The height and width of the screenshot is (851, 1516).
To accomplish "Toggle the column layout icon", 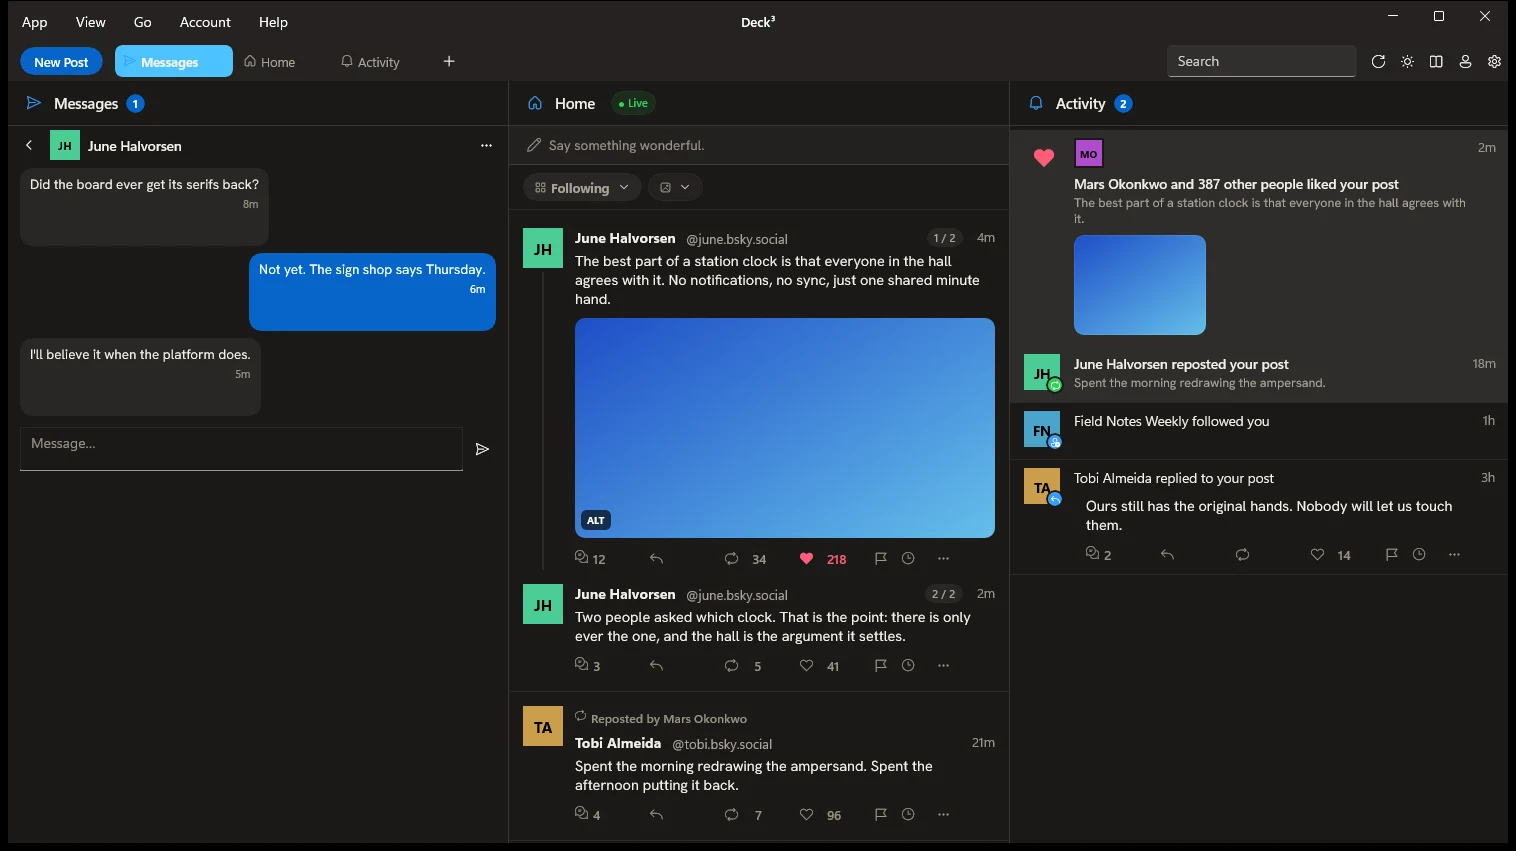I will click(x=1436, y=61).
